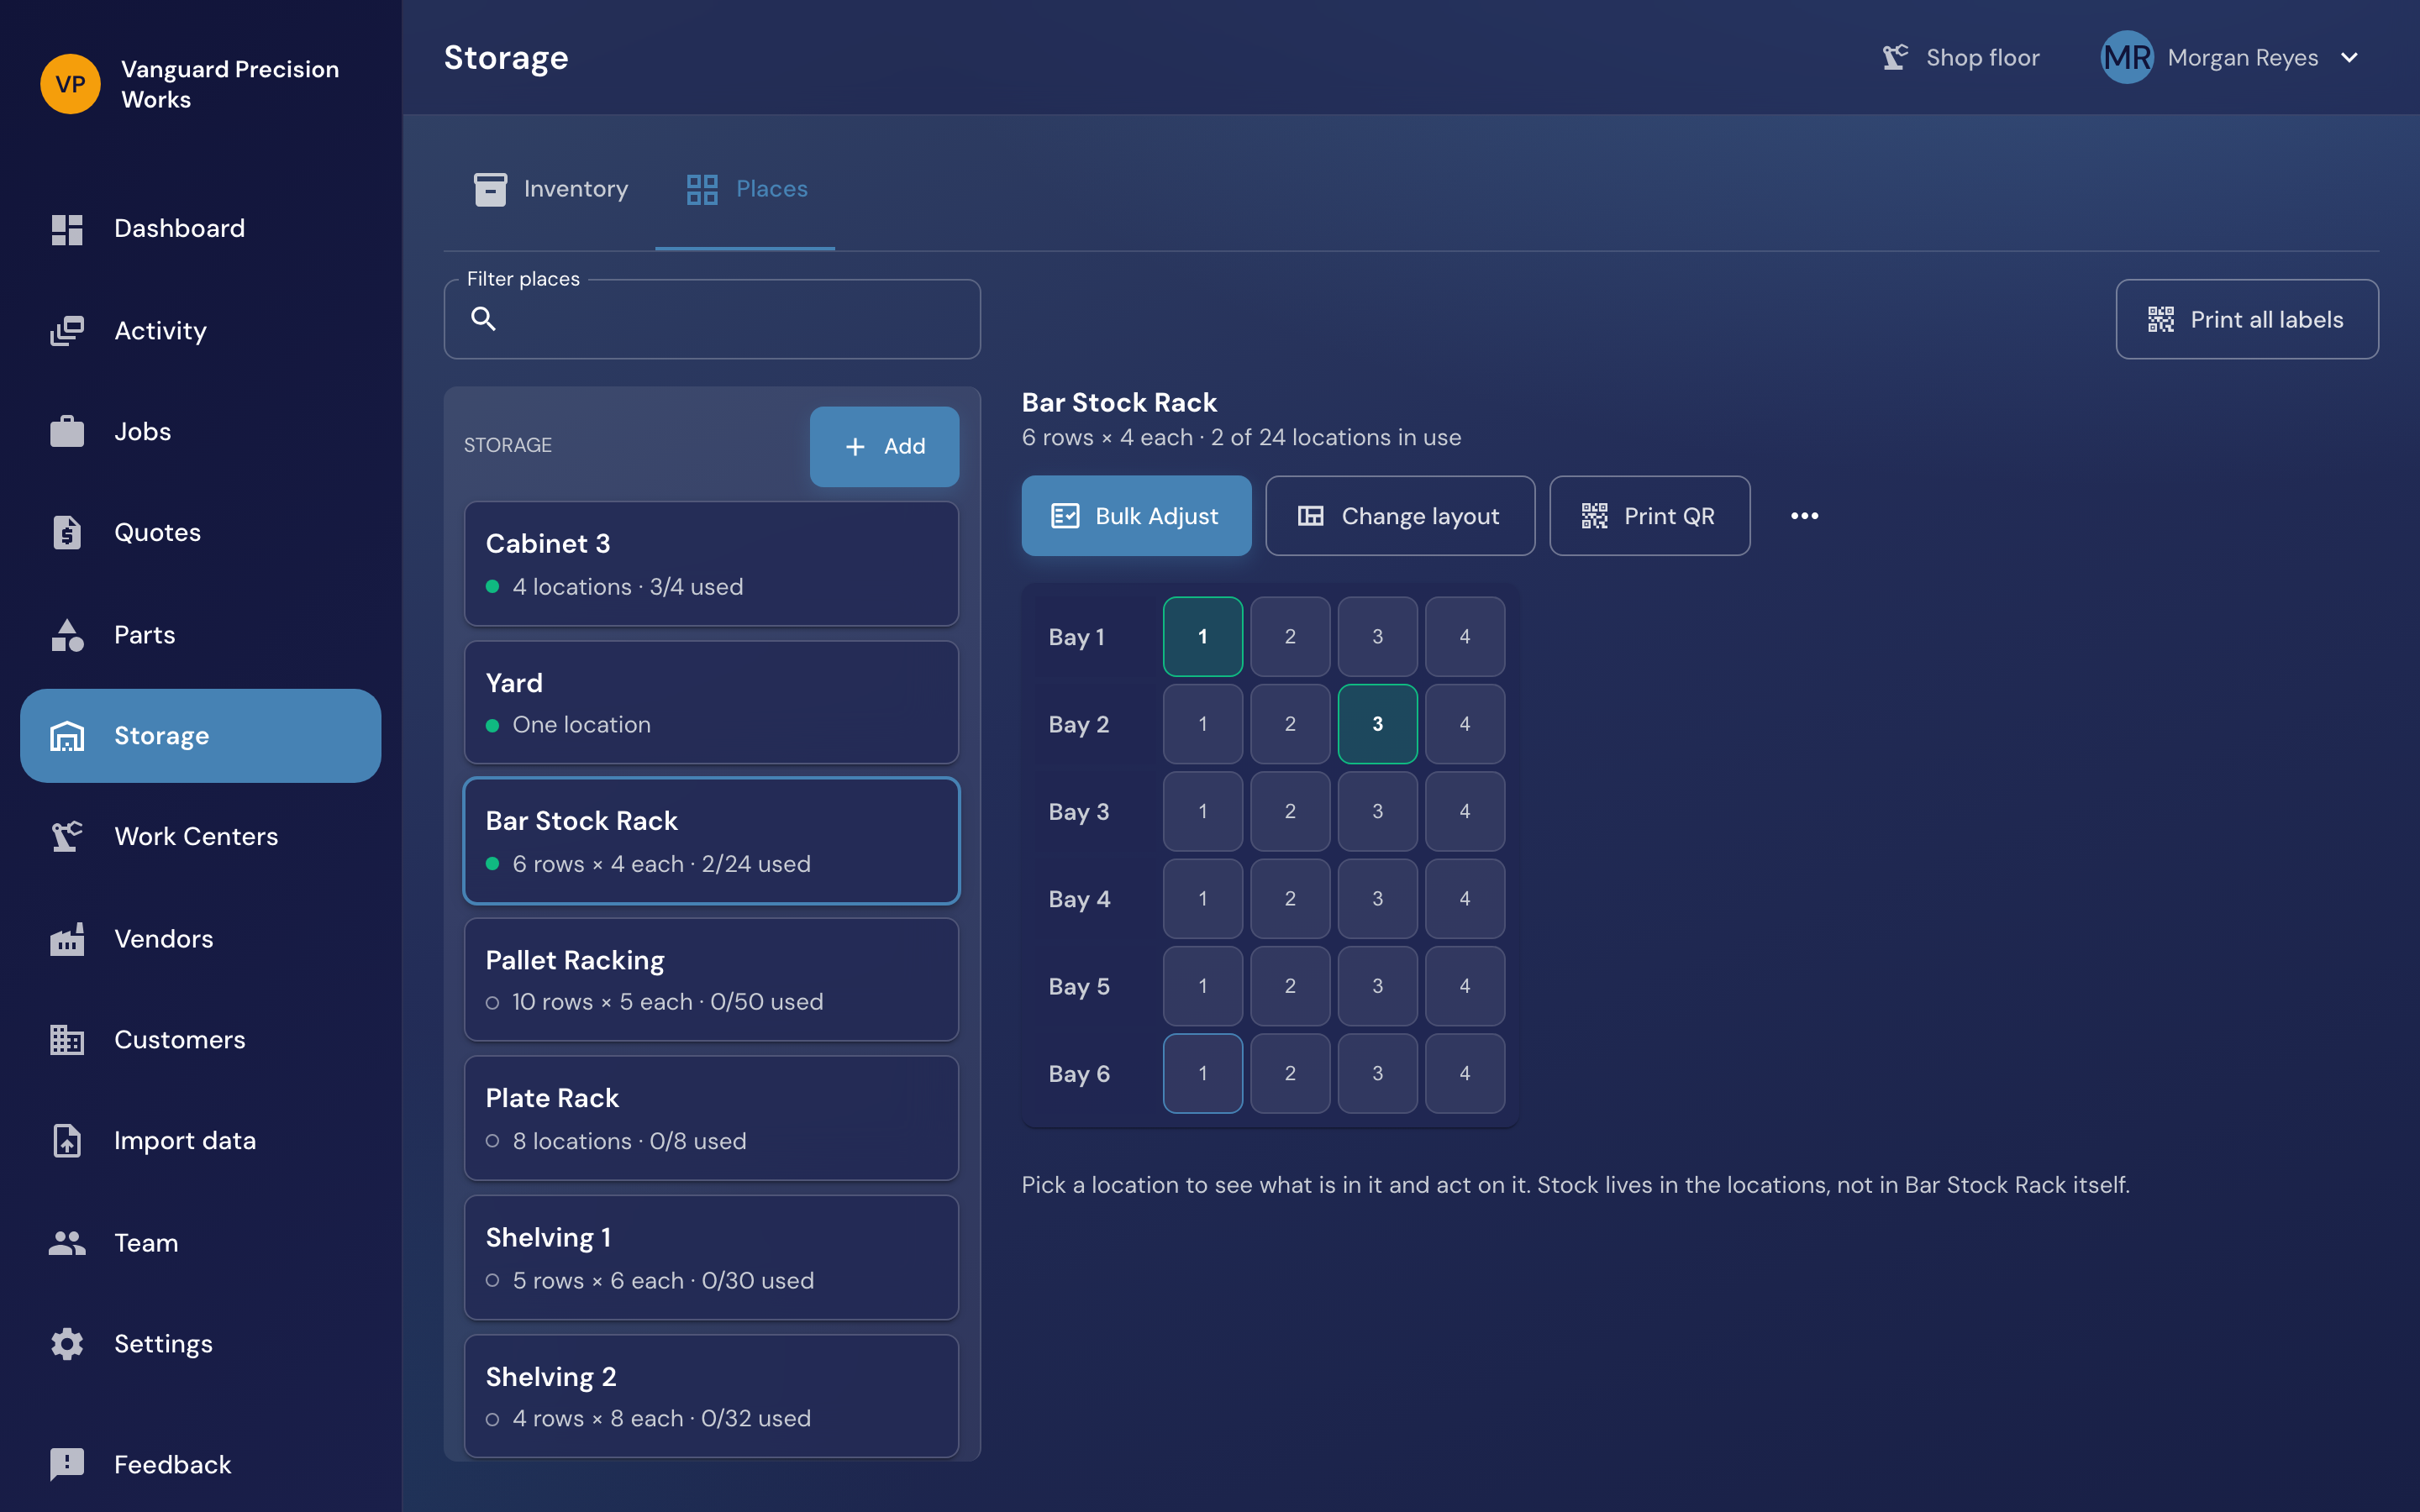Click the Bulk Adjust button
This screenshot has width=2420, height=1512.
coord(1136,516)
